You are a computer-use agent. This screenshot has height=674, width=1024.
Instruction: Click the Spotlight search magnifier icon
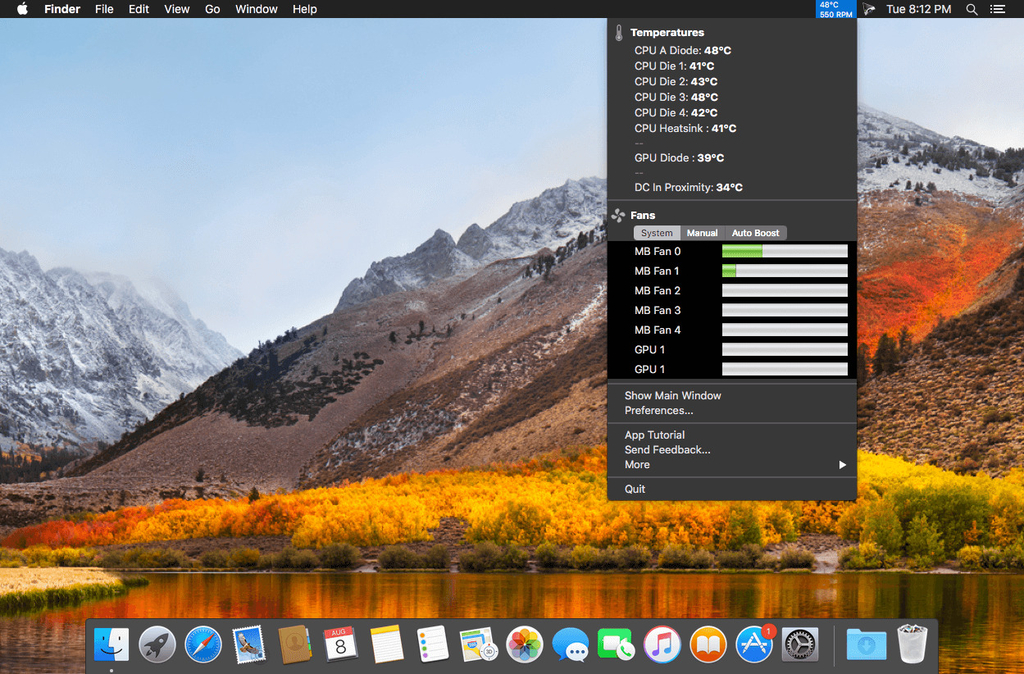pyautogui.click(x=972, y=9)
